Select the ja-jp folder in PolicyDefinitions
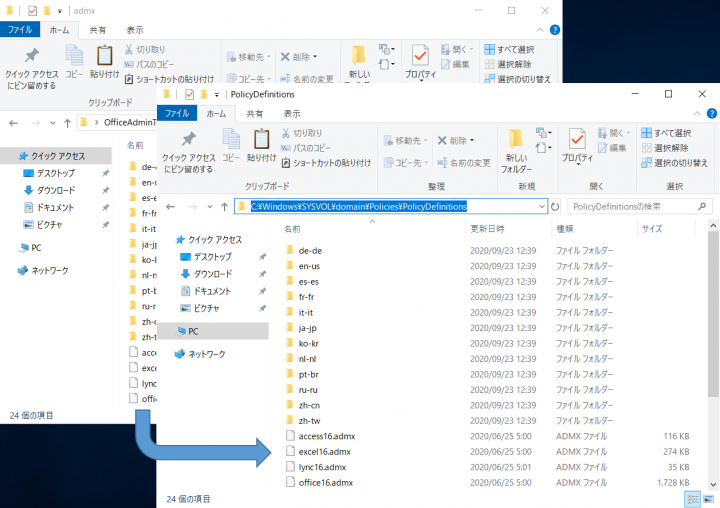720x508 pixels. point(307,328)
